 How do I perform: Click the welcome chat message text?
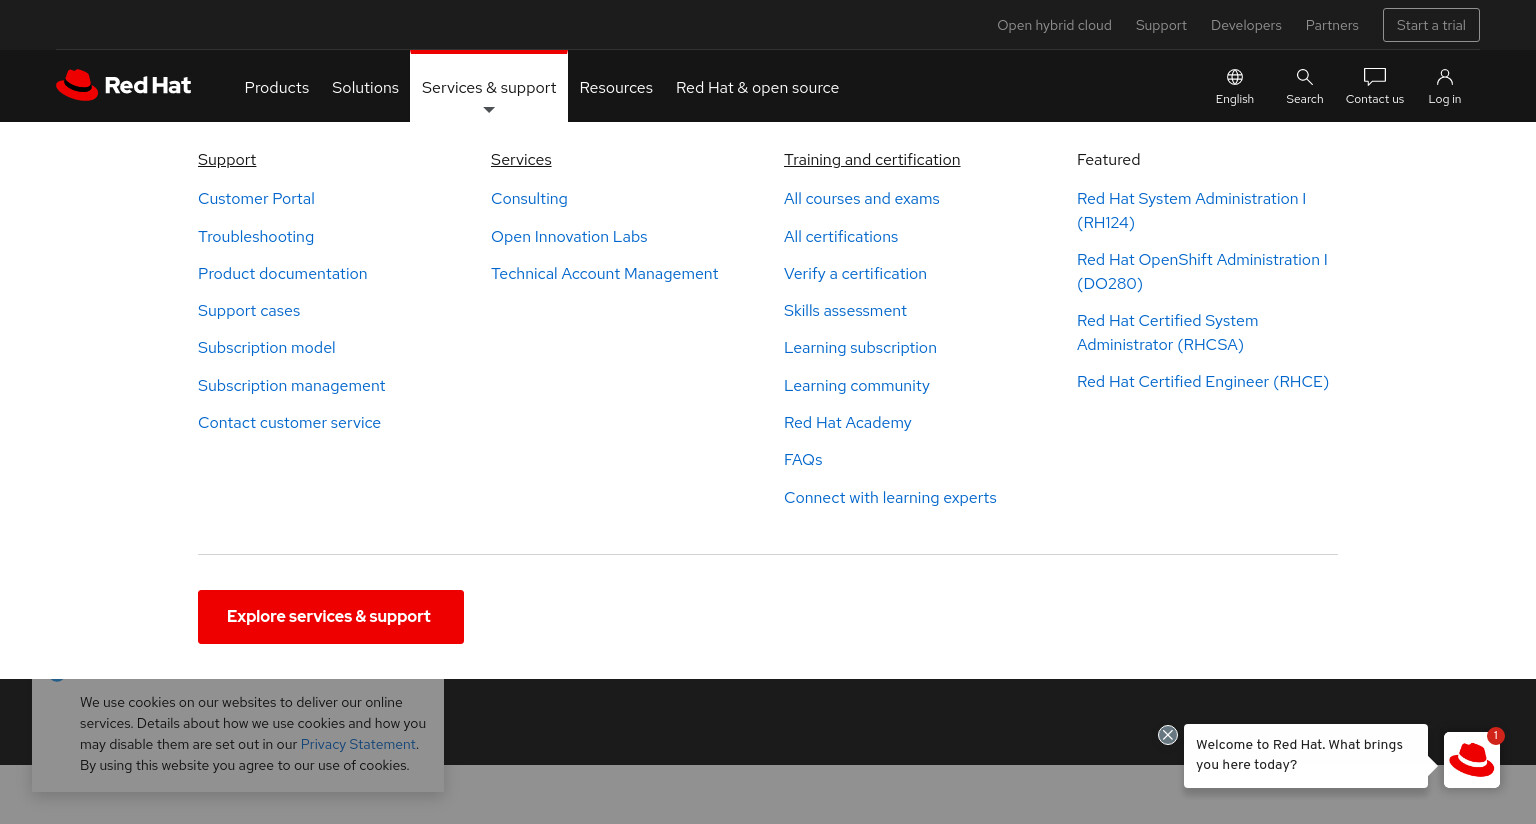click(1299, 754)
